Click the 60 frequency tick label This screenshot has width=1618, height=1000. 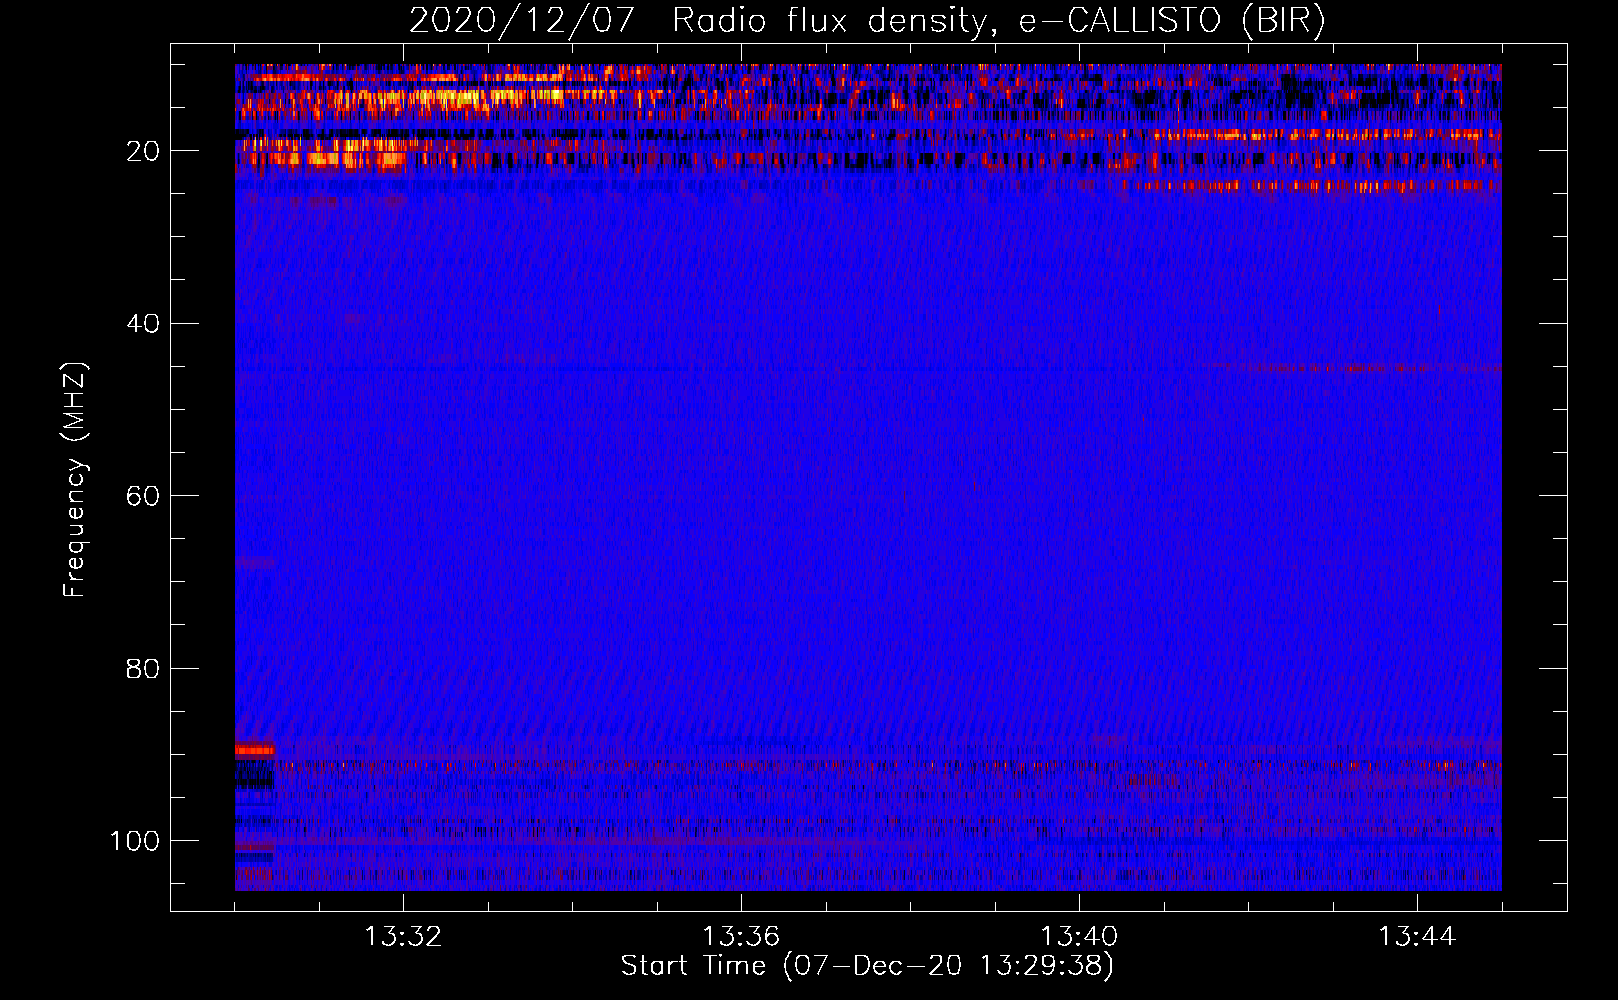[x=143, y=496]
